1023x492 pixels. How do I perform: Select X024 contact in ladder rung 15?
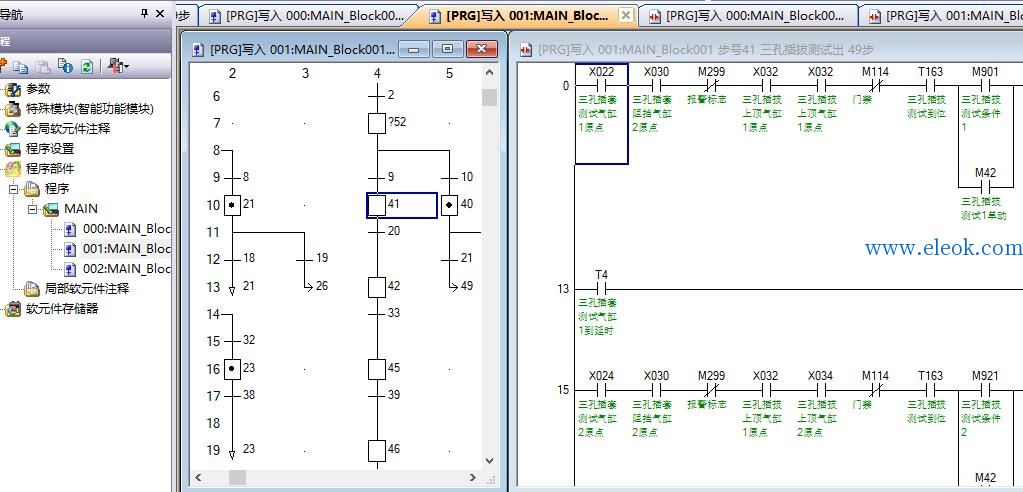[602, 390]
